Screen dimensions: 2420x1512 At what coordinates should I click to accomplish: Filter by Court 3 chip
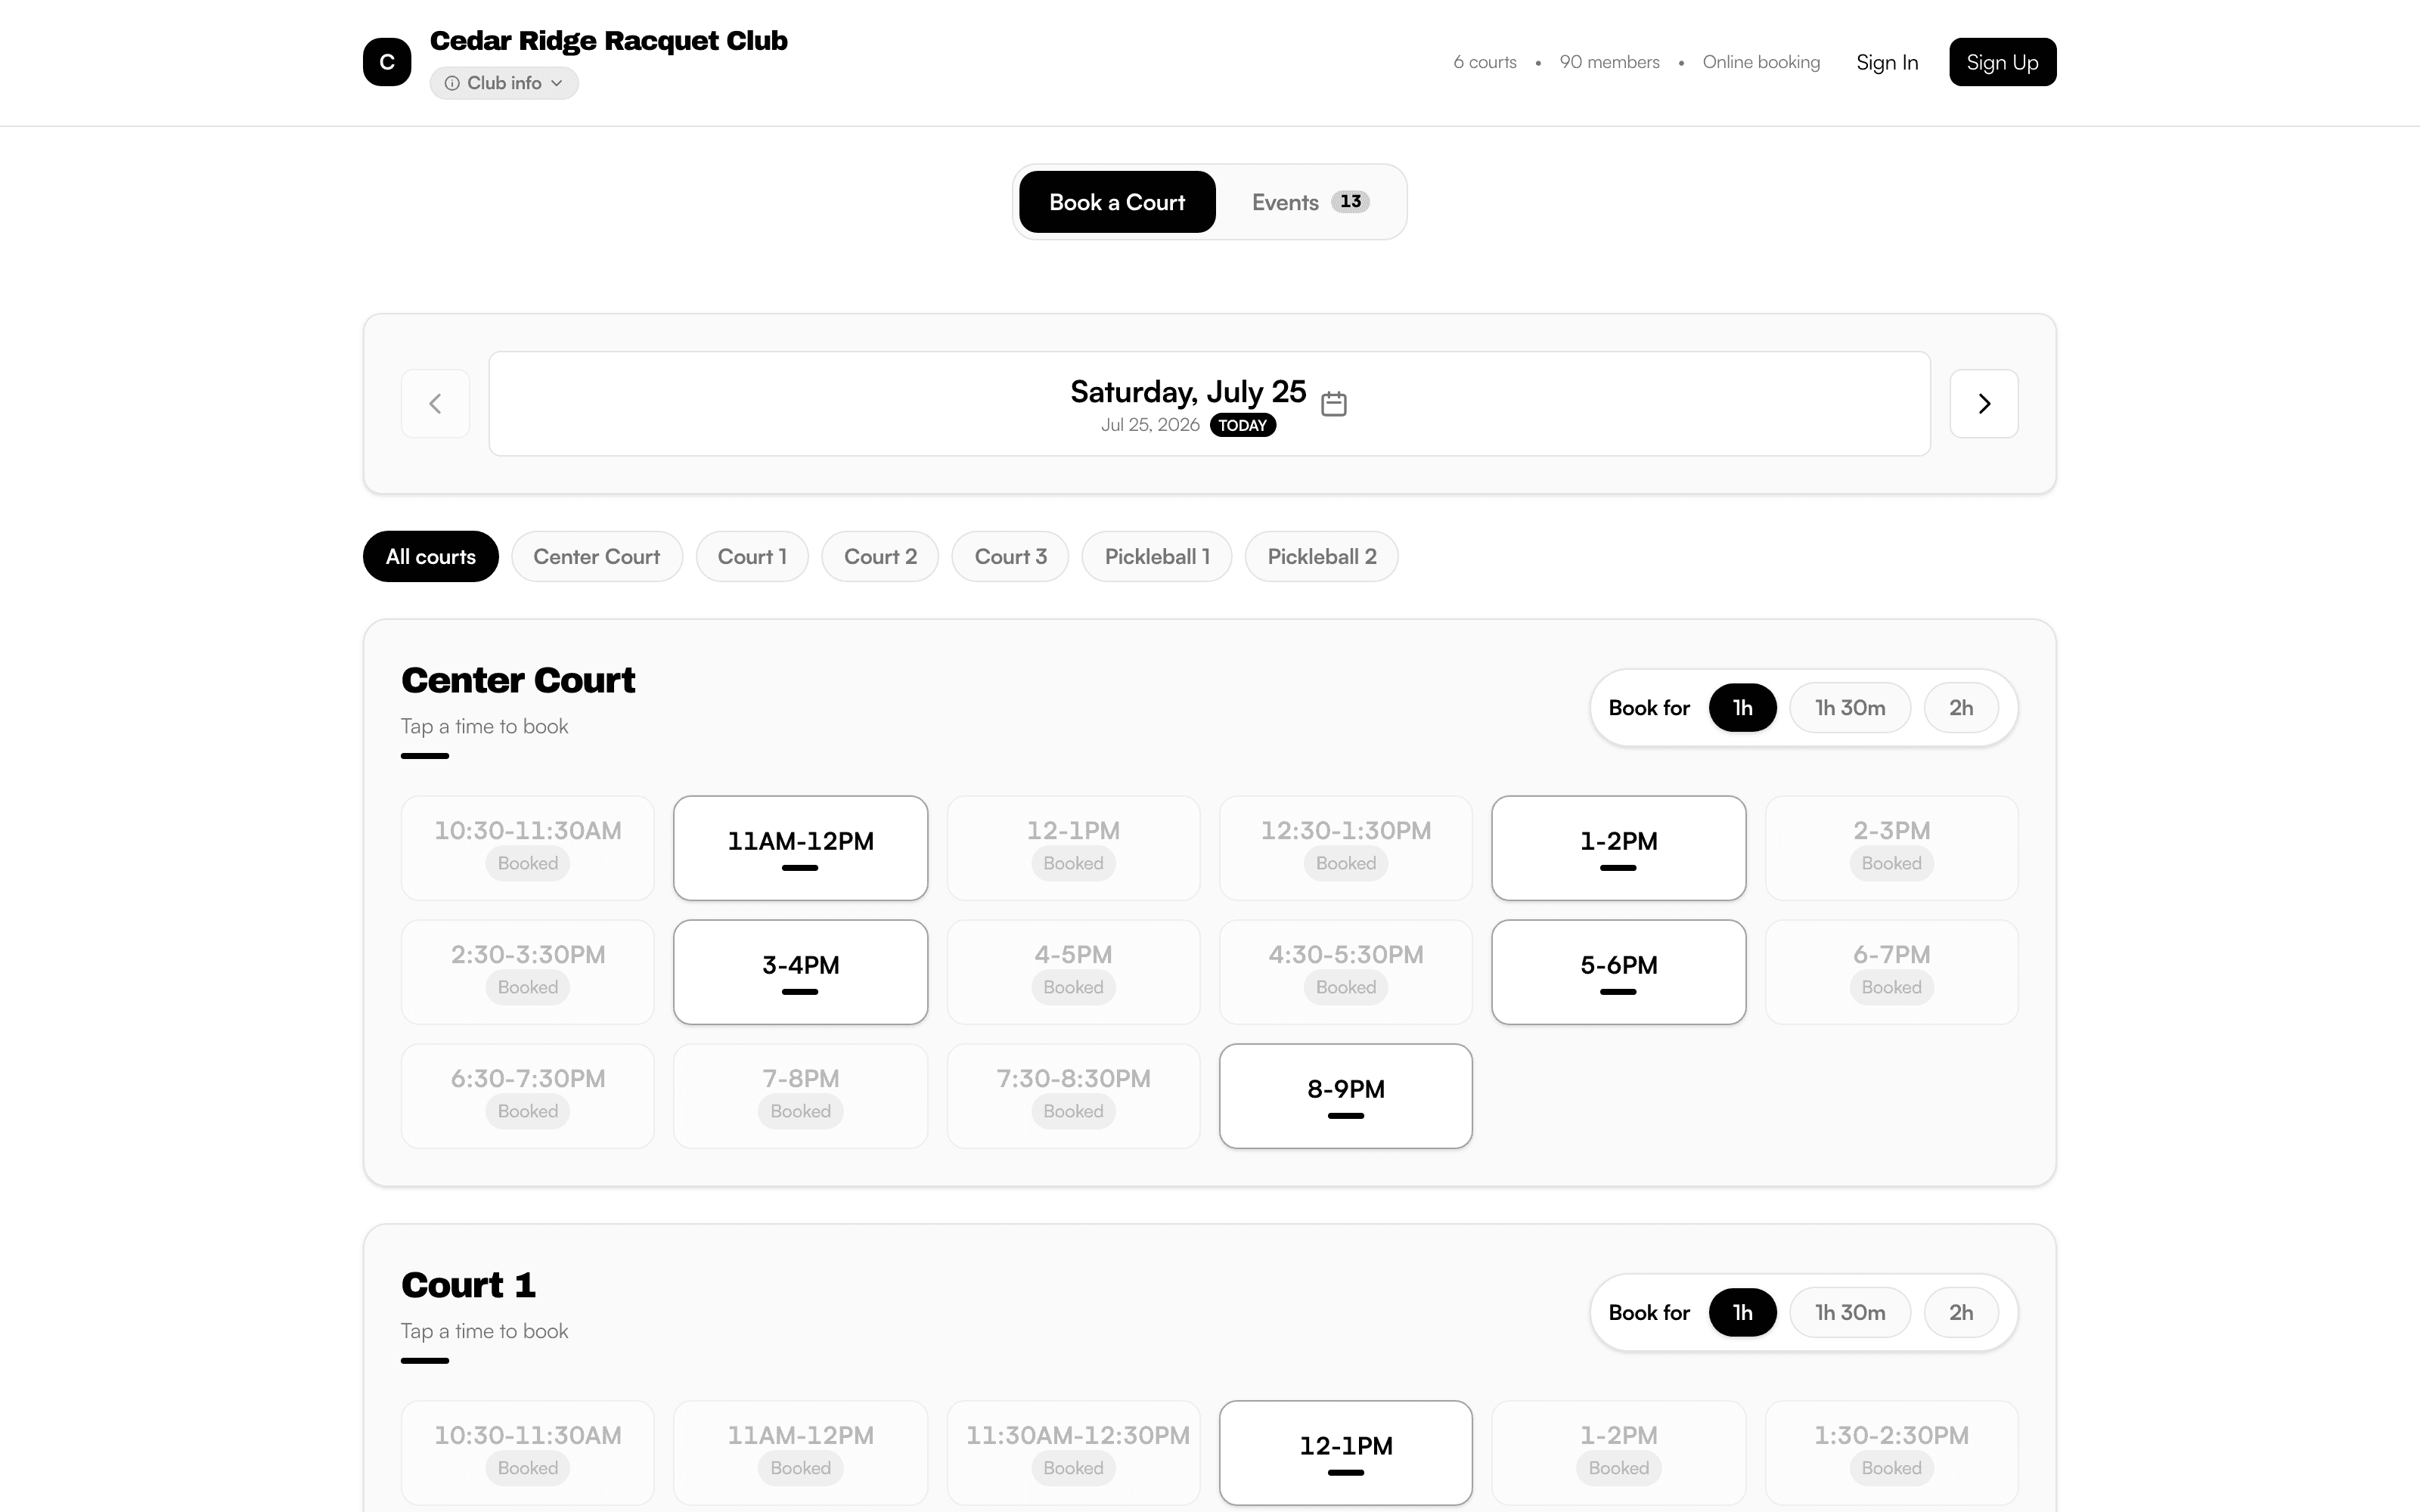point(1010,556)
